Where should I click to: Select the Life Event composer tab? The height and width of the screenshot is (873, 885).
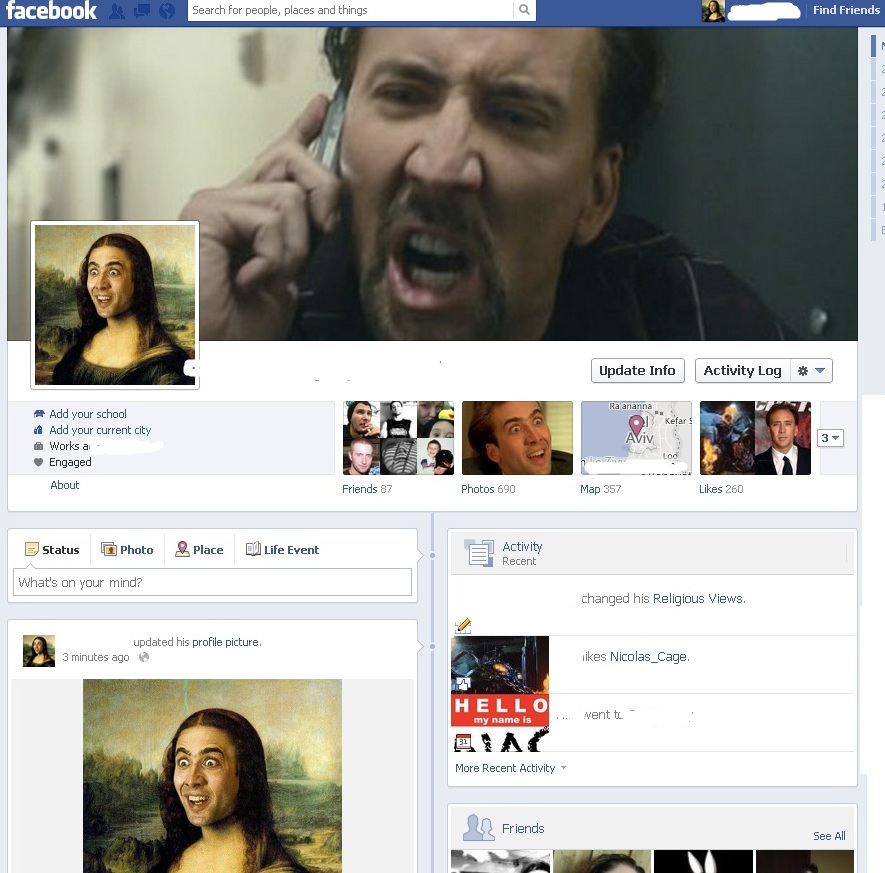point(282,550)
